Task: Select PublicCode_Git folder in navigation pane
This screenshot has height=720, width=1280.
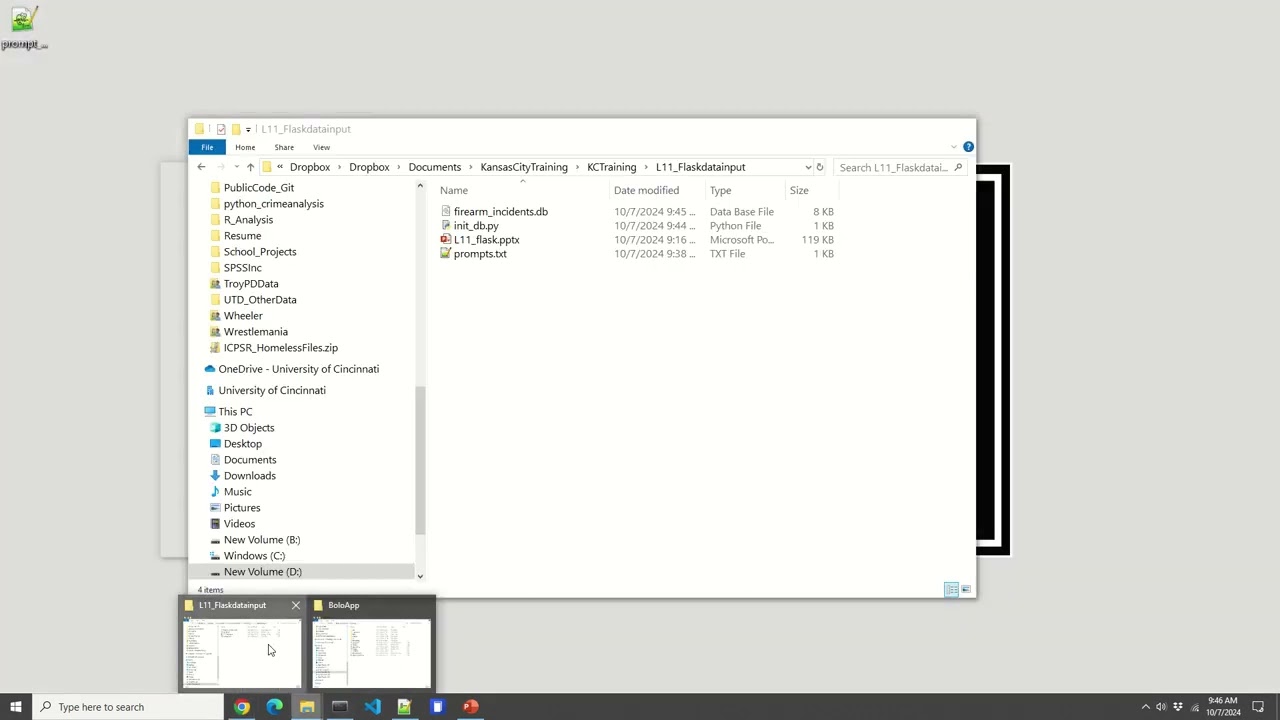Action: tap(258, 187)
